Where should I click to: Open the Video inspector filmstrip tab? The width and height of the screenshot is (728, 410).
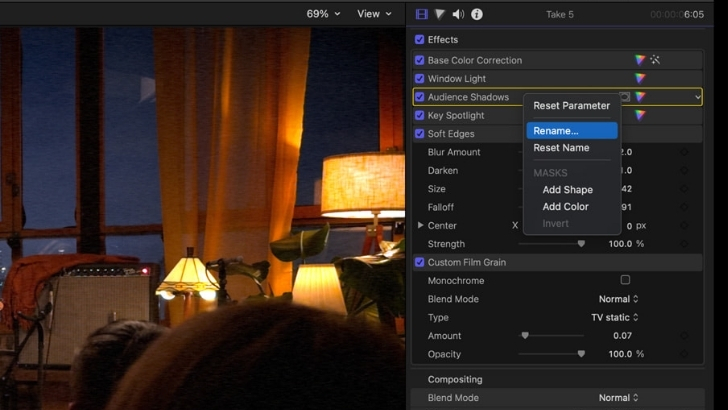pyautogui.click(x=422, y=14)
